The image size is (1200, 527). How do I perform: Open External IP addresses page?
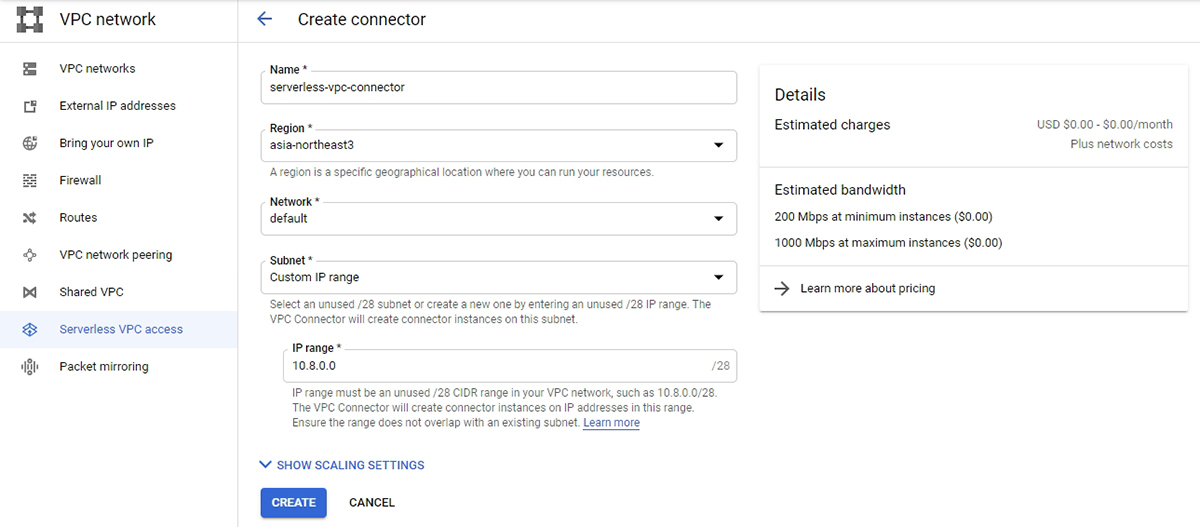pos(117,106)
